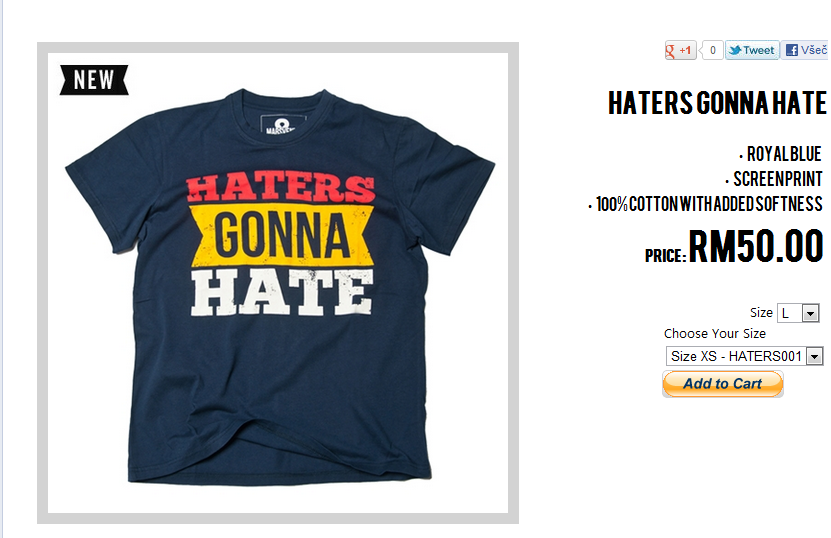
Task: Add the shirt to cart
Action: 722,384
